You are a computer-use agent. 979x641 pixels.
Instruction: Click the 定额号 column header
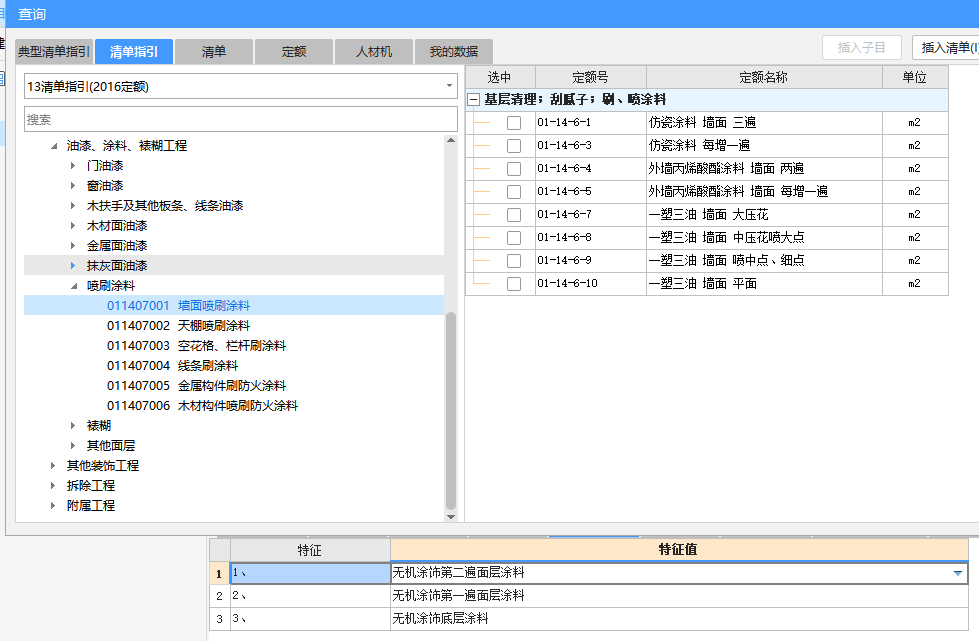click(x=591, y=77)
